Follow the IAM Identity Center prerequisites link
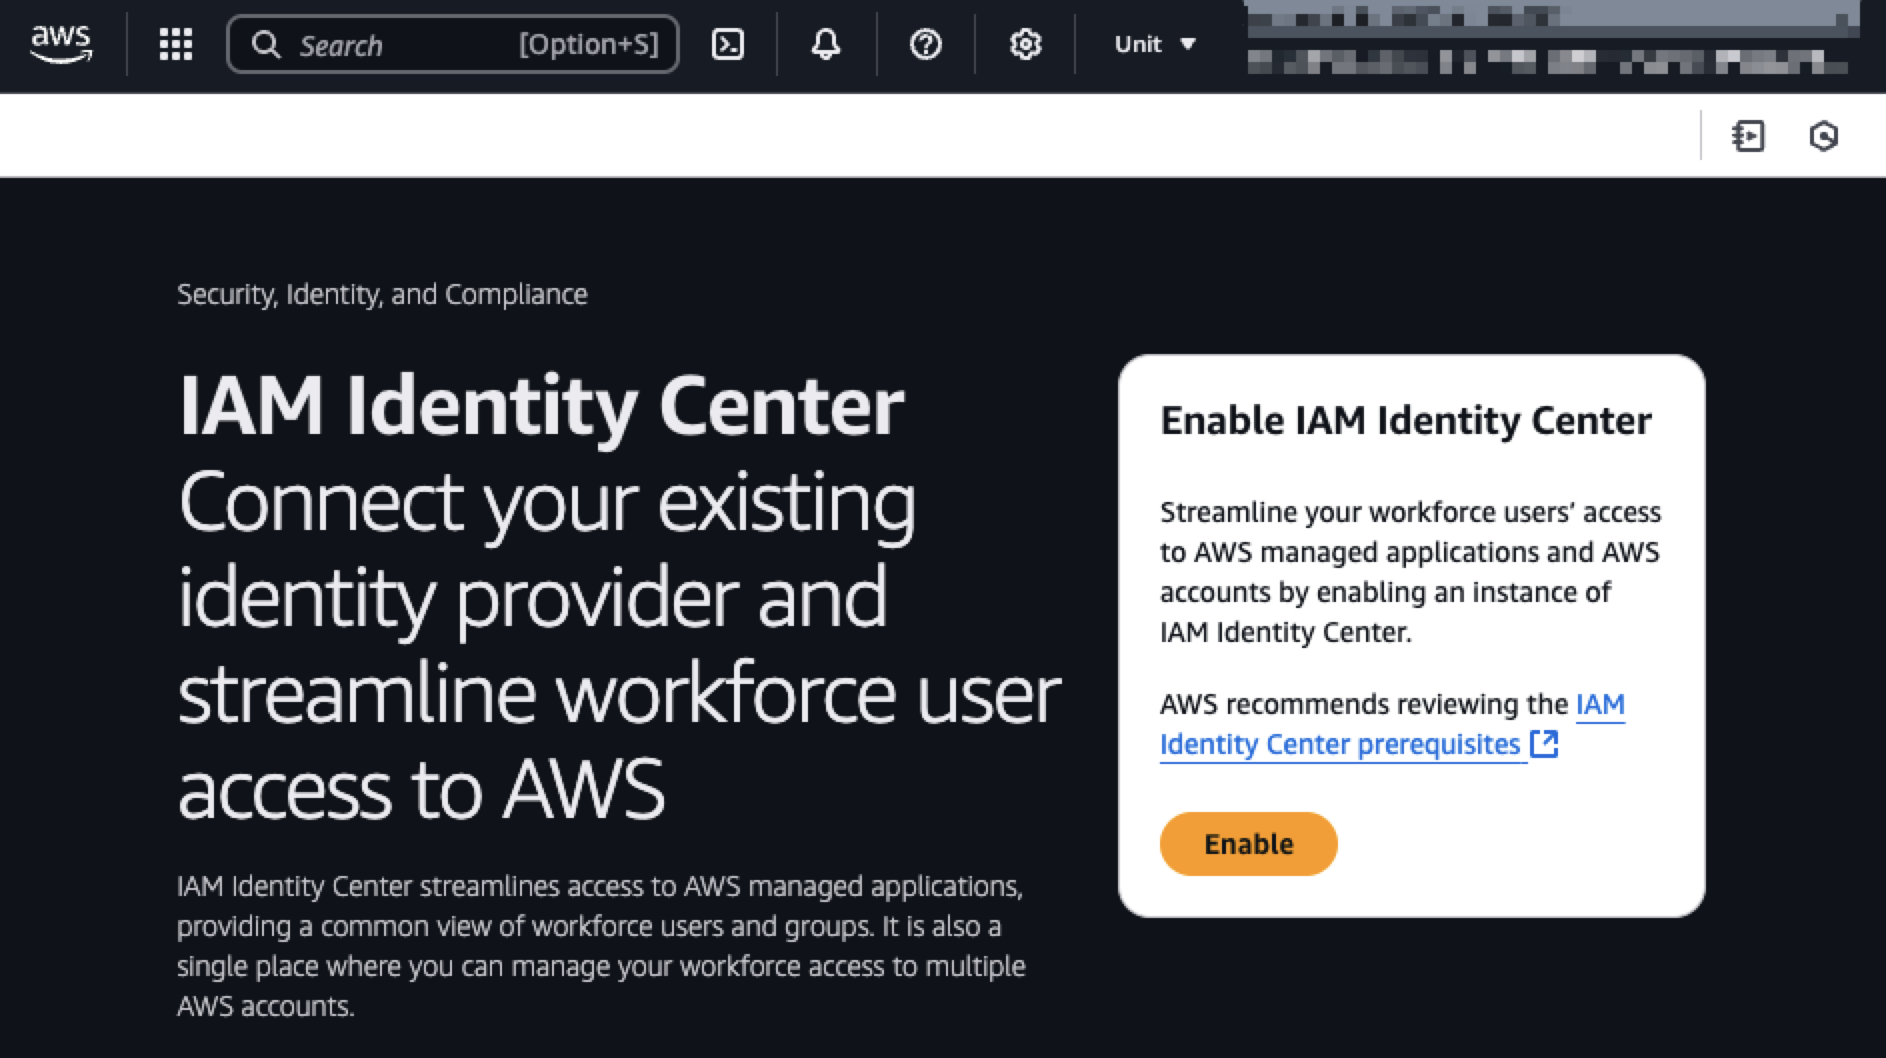The width and height of the screenshot is (1886, 1058). point(1340,743)
